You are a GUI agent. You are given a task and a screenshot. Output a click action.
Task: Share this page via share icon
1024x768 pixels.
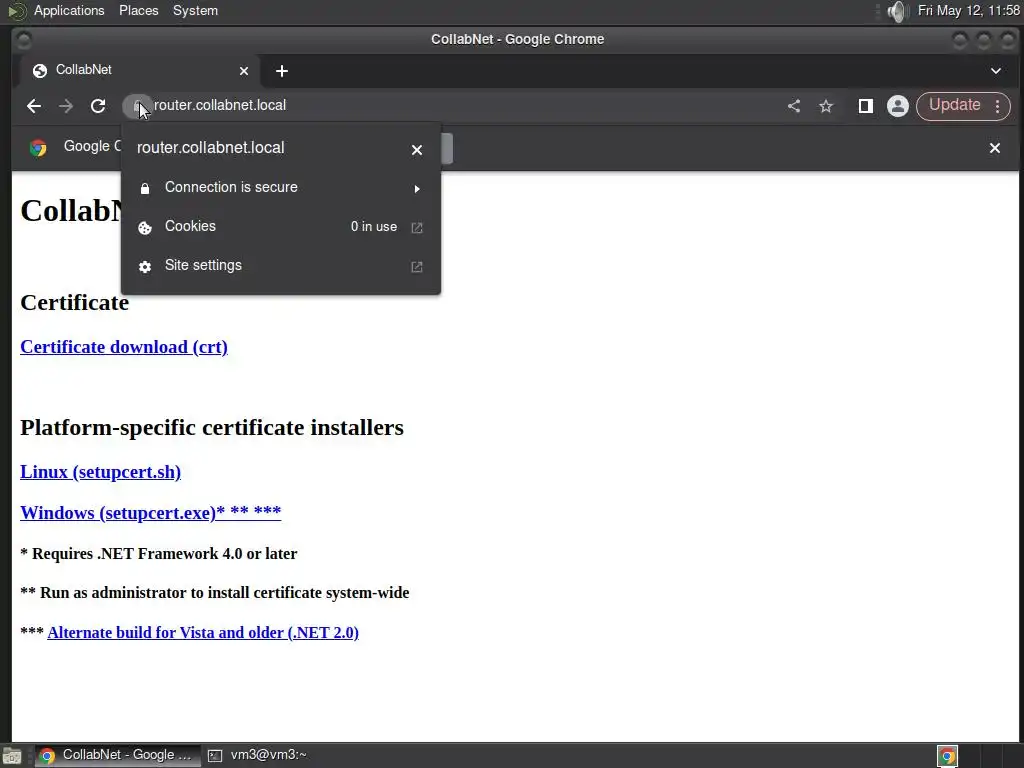(793, 106)
